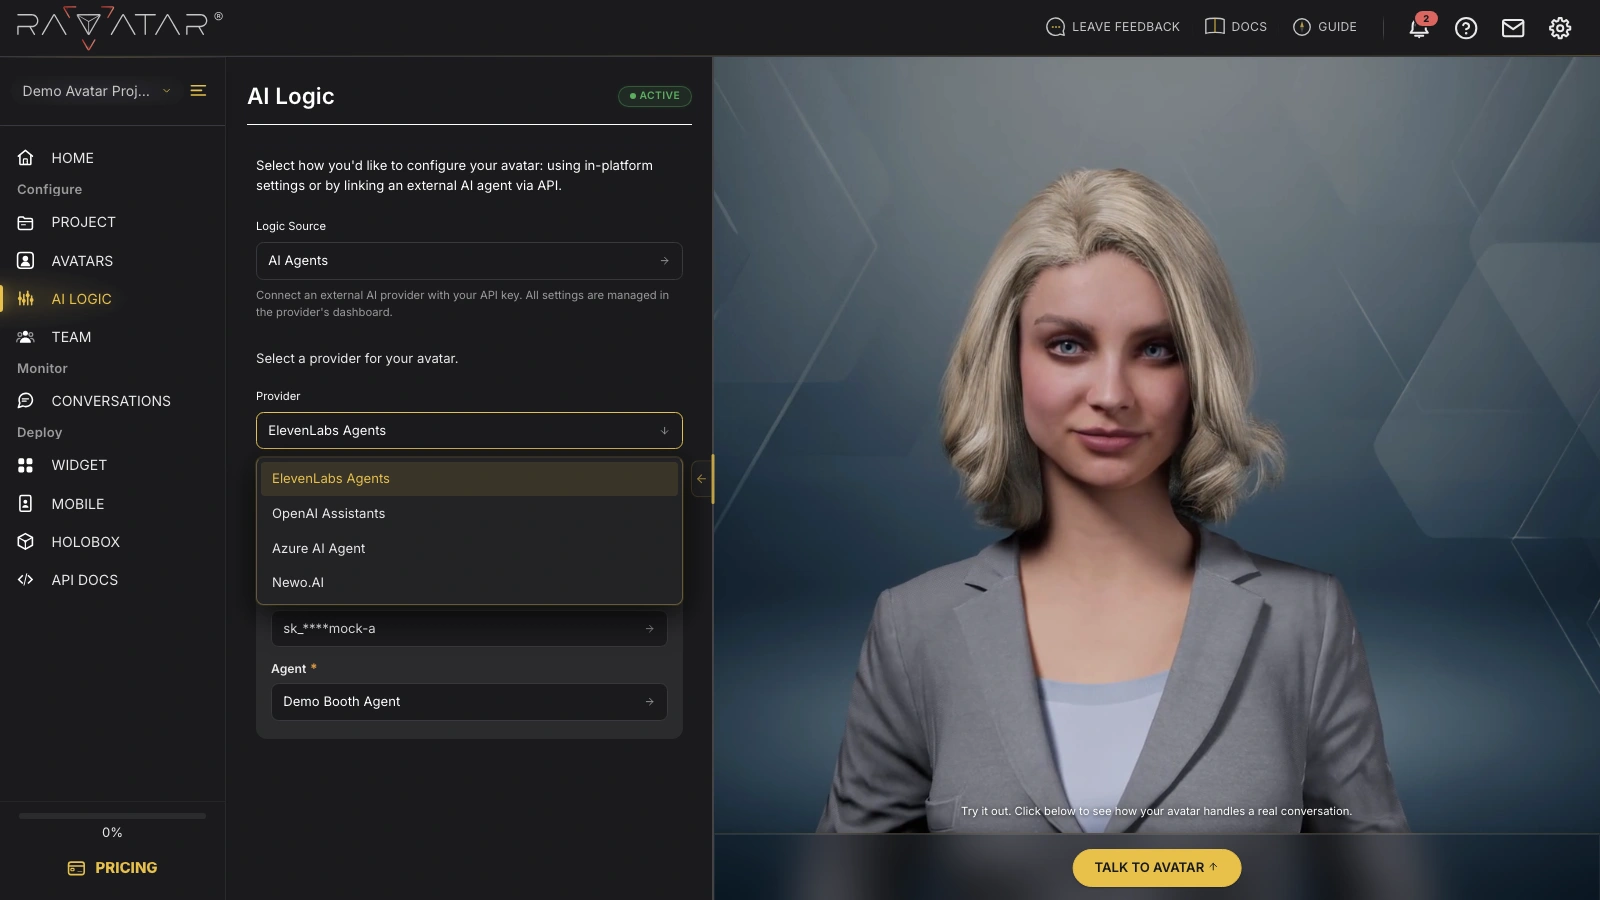Click the Leave Feedback link

click(1113, 27)
